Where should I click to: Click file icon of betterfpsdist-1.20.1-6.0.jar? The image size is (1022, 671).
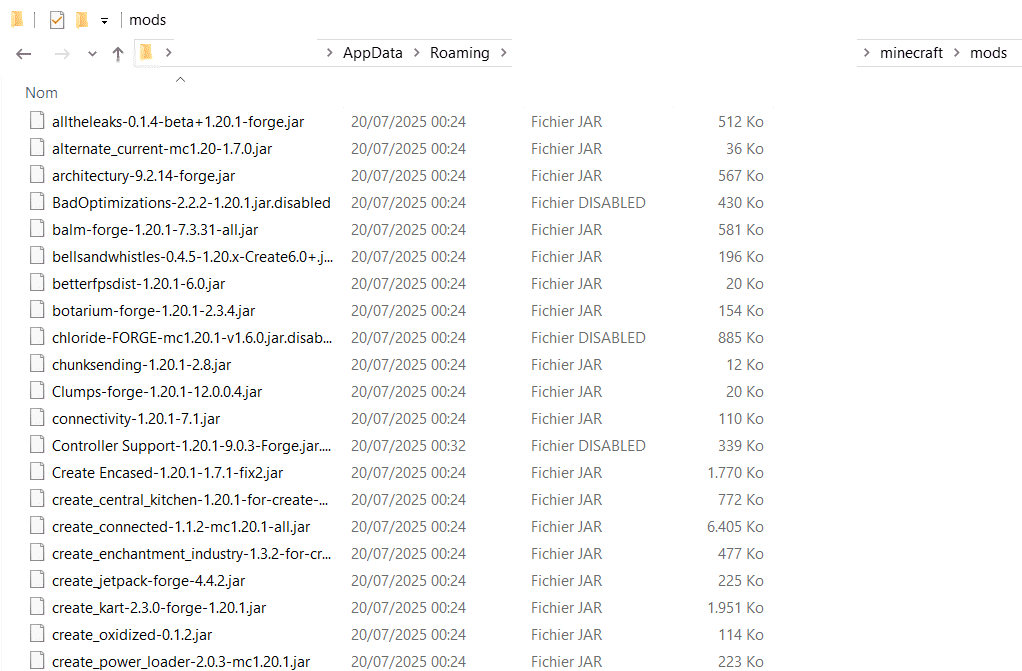tap(37, 282)
